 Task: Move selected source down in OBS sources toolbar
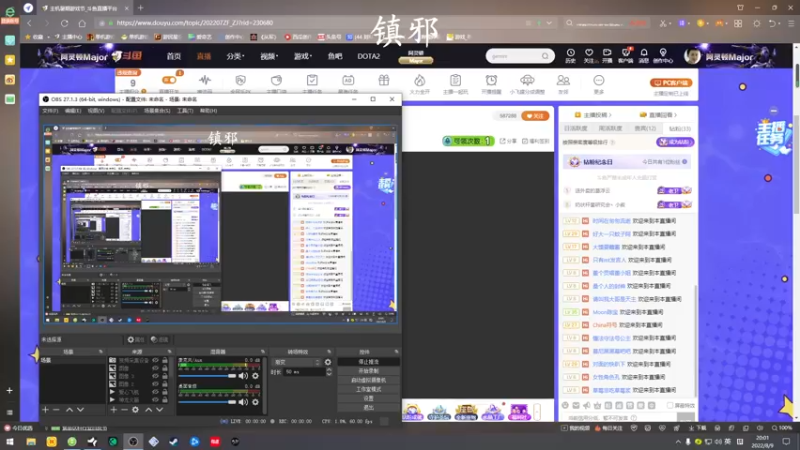point(160,410)
